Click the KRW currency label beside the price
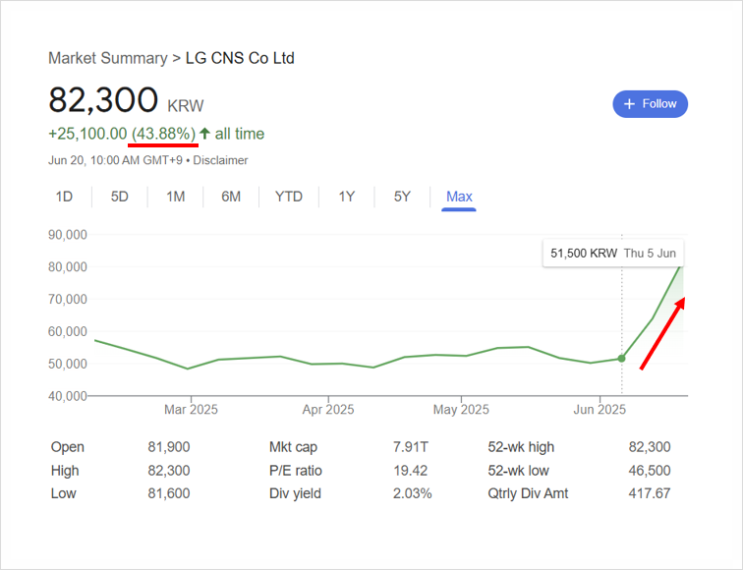The image size is (743, 570). [x=185, y=106]
